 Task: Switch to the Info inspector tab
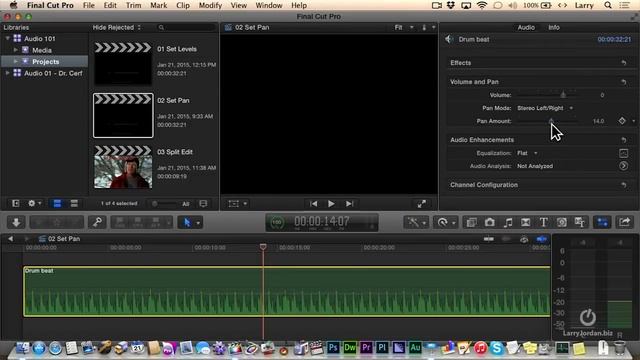pos(554,27)
